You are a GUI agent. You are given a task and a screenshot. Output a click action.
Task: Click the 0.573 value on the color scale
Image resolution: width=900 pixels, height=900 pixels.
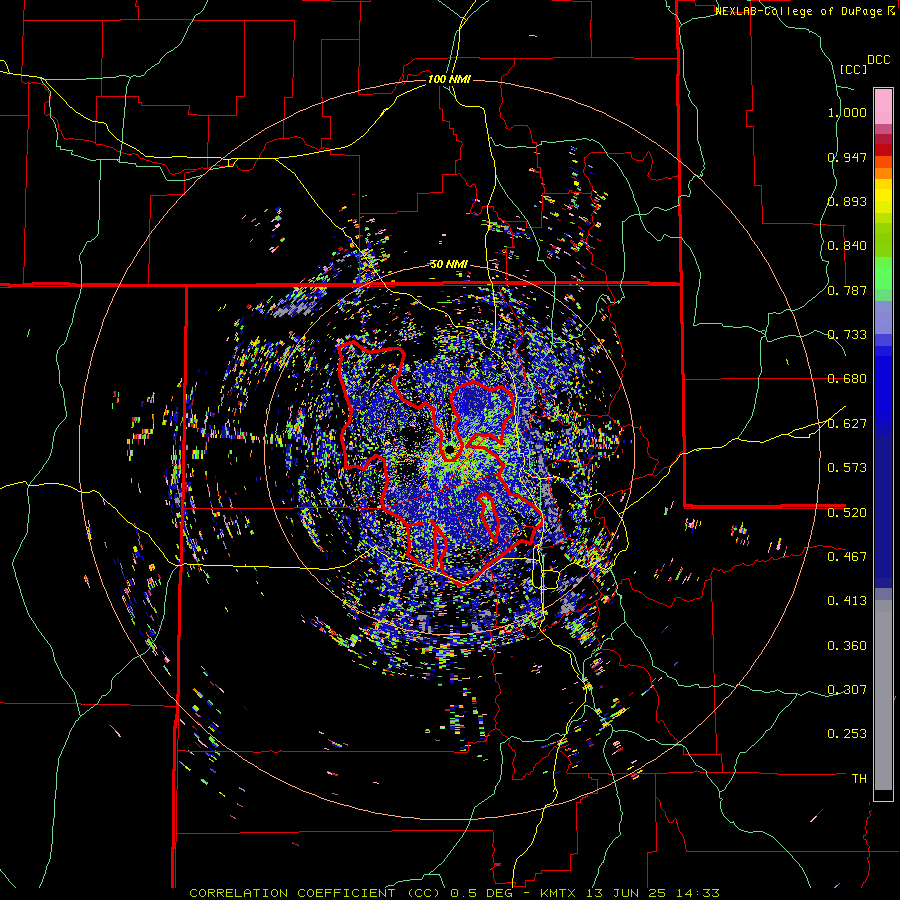pos(847,468)
